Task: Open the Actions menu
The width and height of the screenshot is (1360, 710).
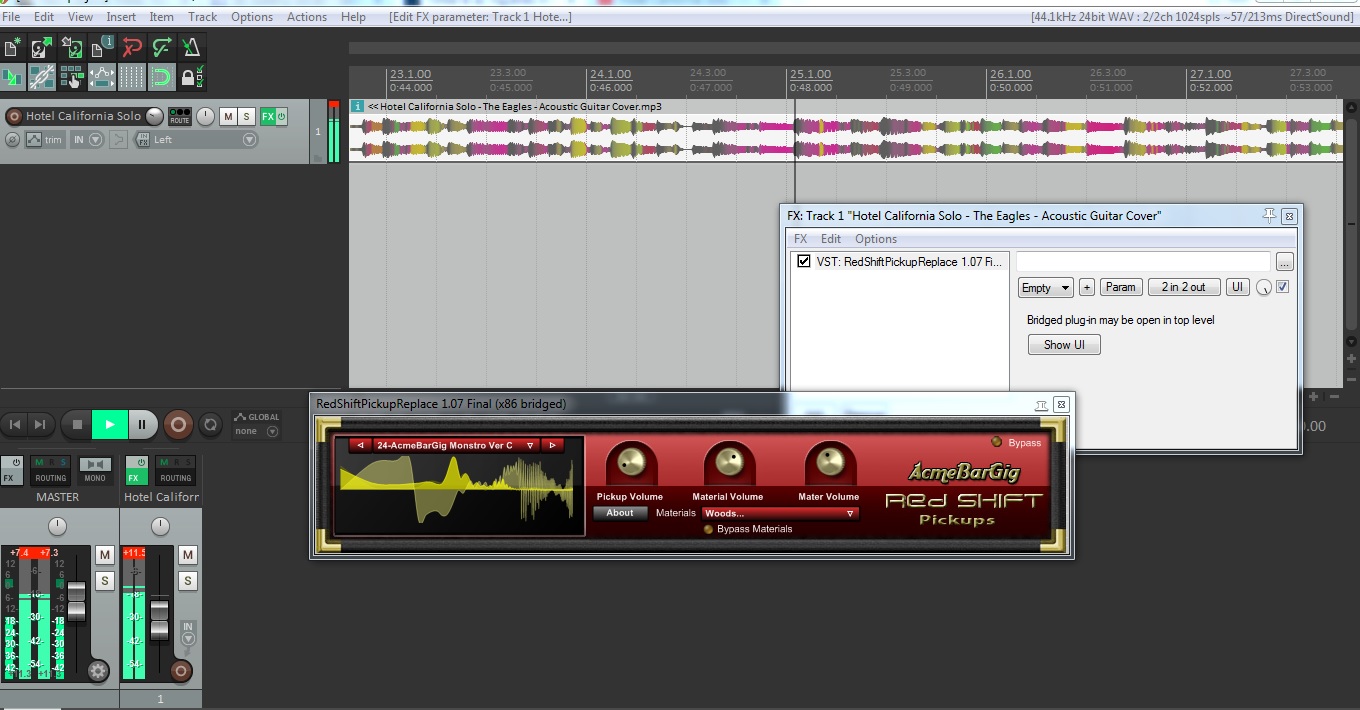Action: (307, 17)
